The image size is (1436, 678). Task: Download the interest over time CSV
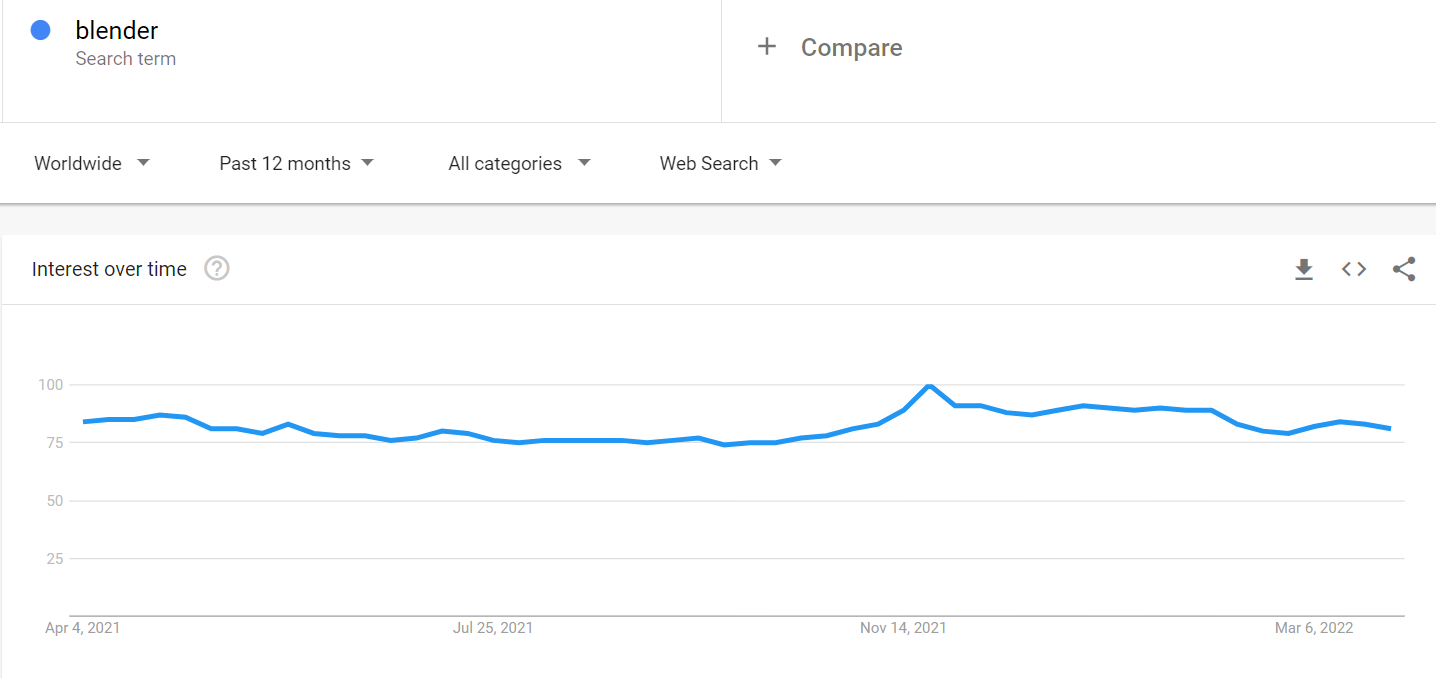pos(1304,269)
